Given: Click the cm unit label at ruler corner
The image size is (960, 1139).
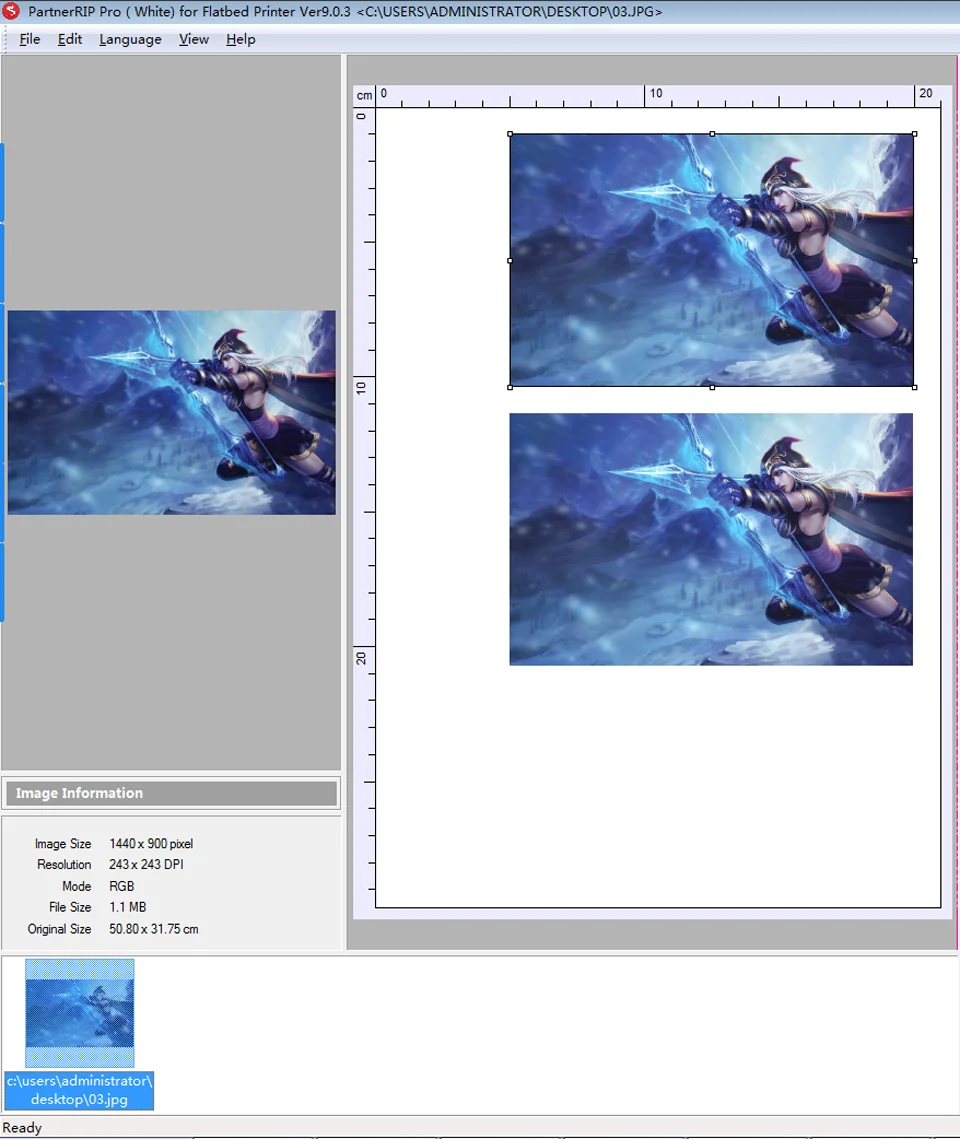Looking at the screenshot, I should click(x=365, y=95).
